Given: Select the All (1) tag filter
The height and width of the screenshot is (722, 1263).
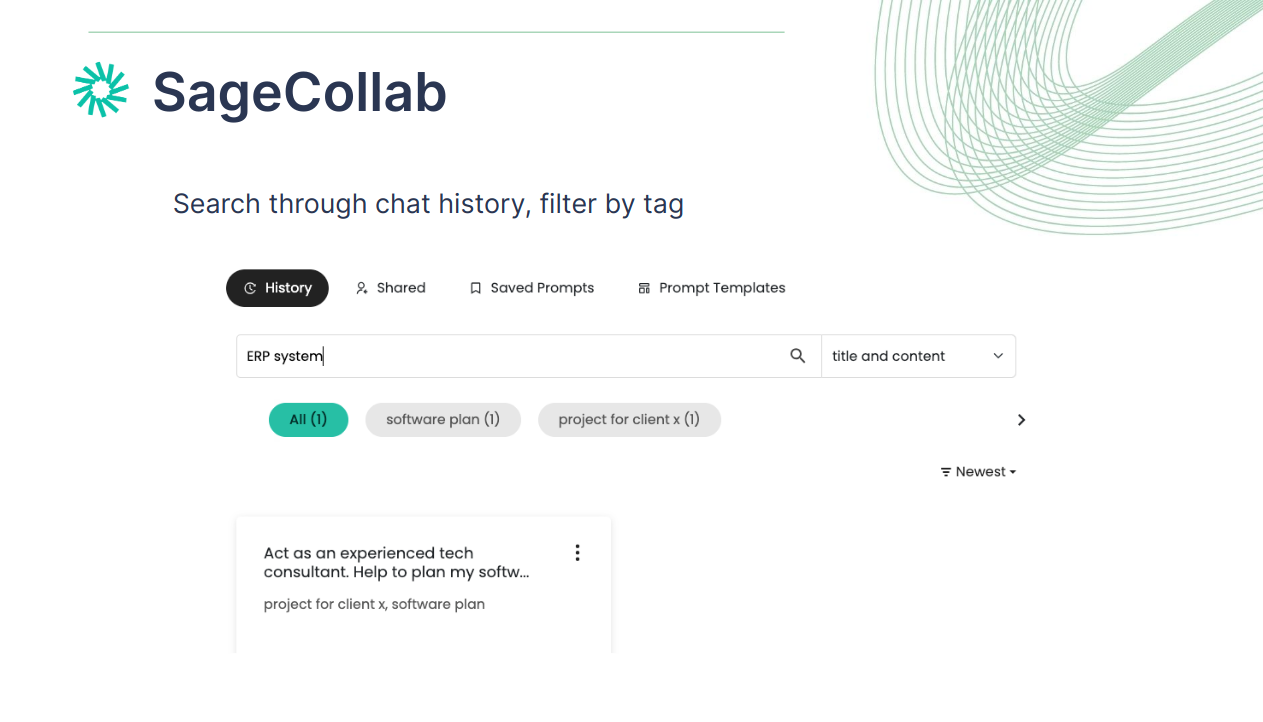Looking at the screenshot, I should click(x=308, y=420).
